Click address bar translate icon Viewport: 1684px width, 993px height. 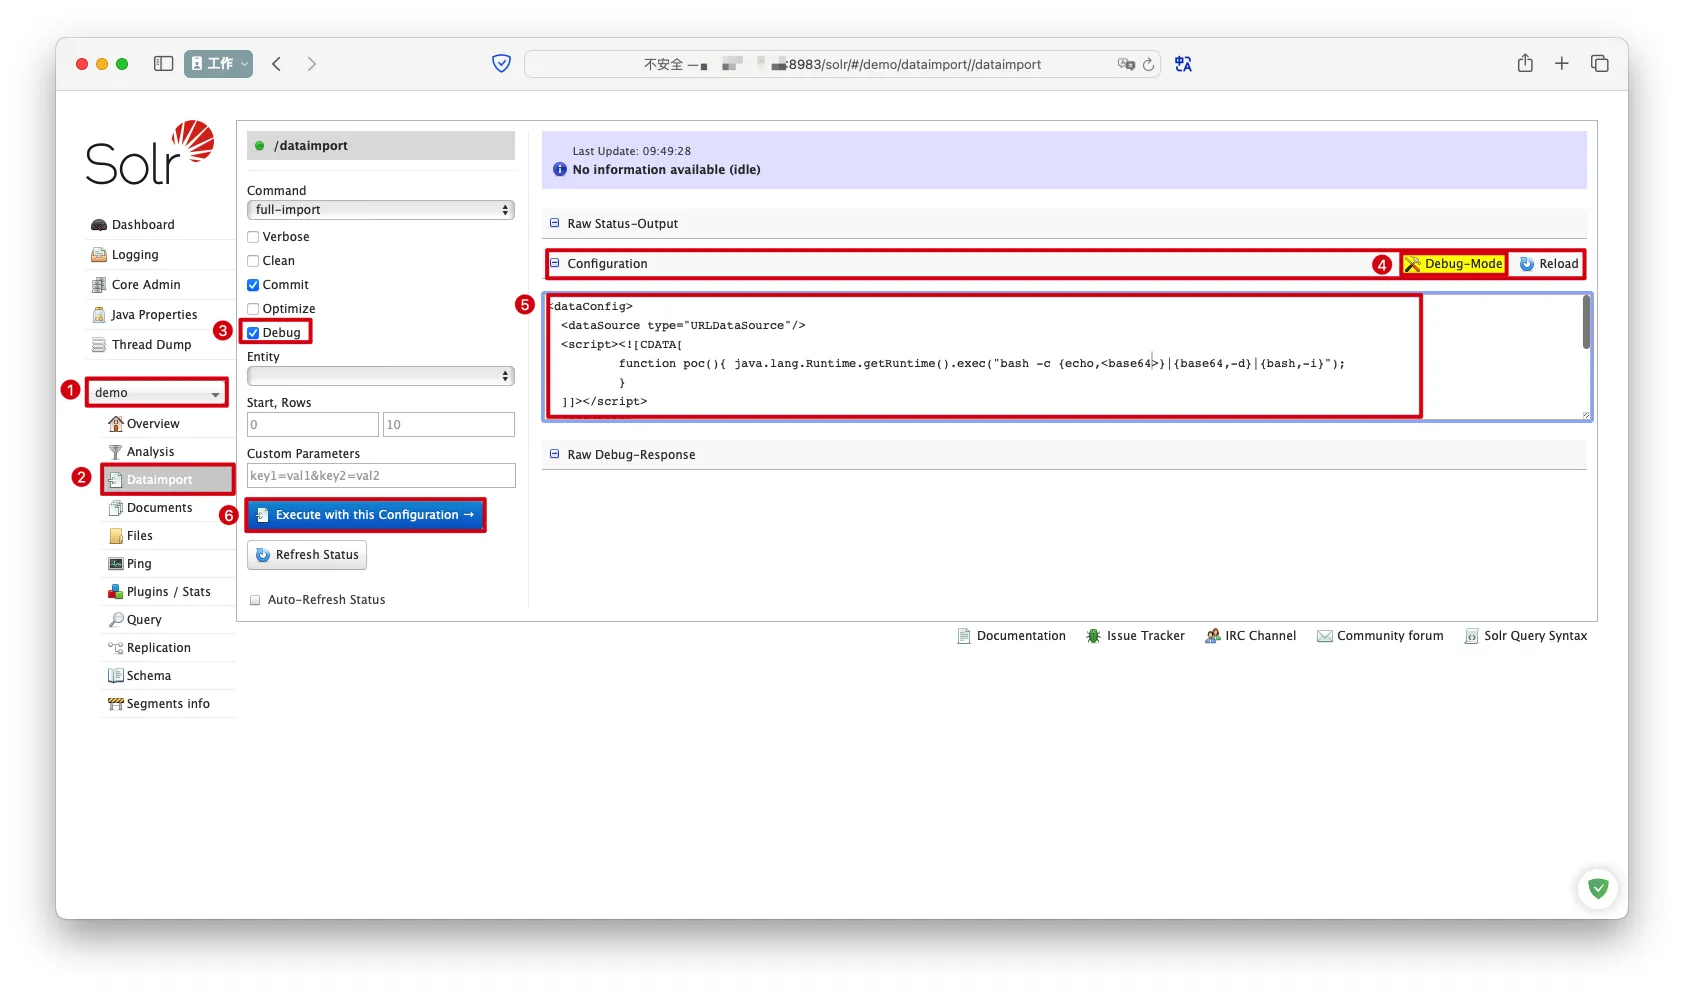1126,64
